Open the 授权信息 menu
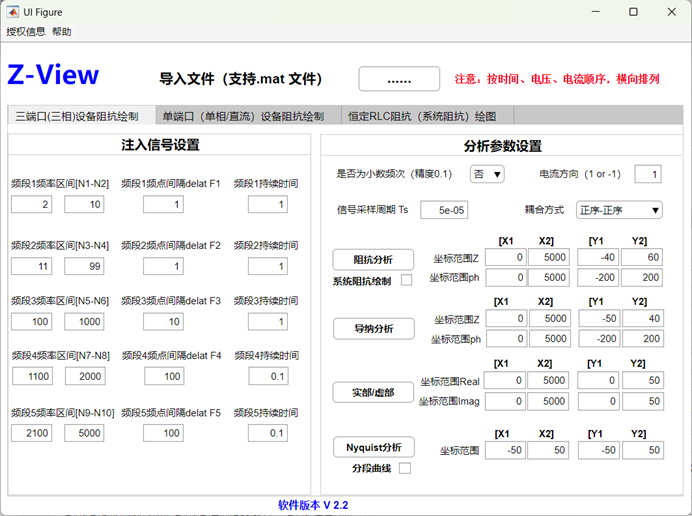The image size is (692, 516). (26, 31)
